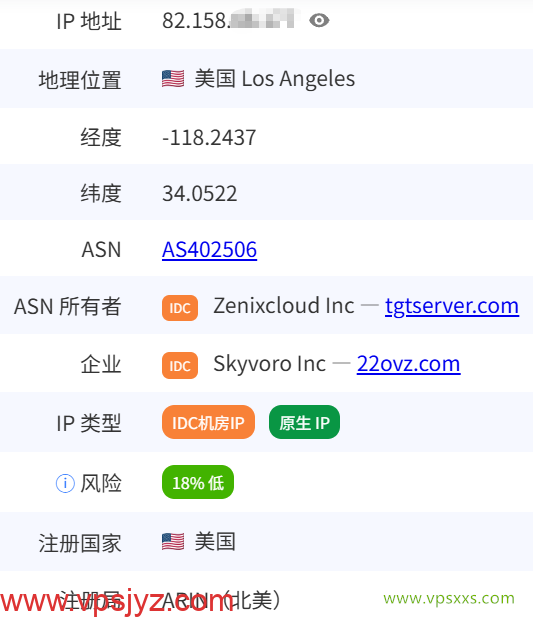
Task: Click the 美国 text in 注册国家 row
Action: [215, 542]
